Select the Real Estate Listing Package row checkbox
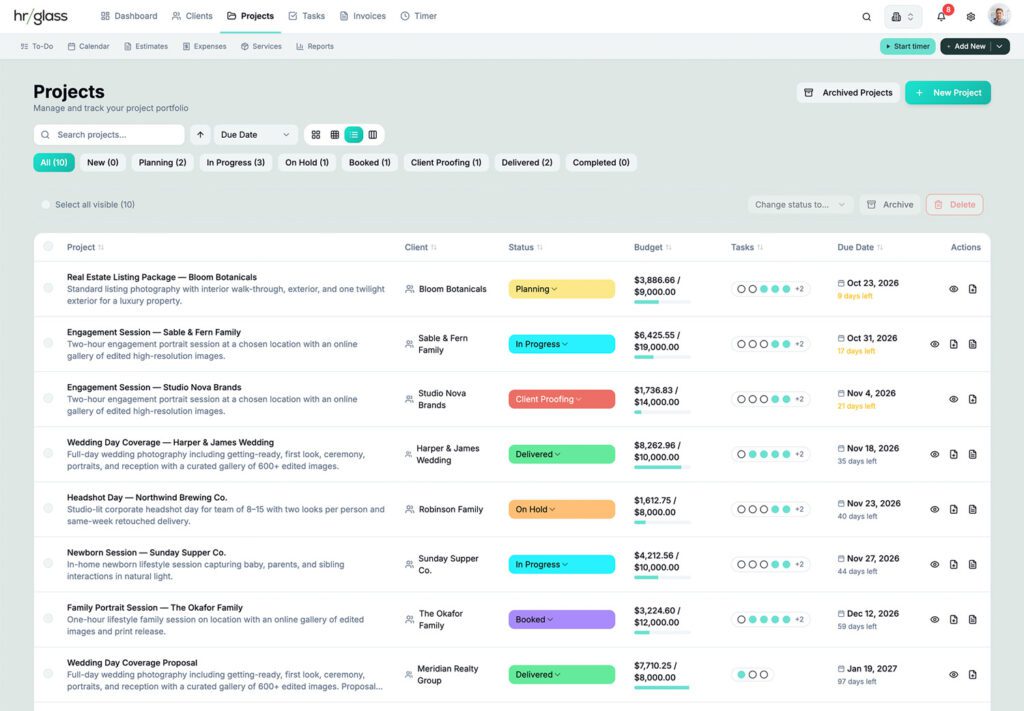Screen dimensions: 1024x711 point(48,288)
